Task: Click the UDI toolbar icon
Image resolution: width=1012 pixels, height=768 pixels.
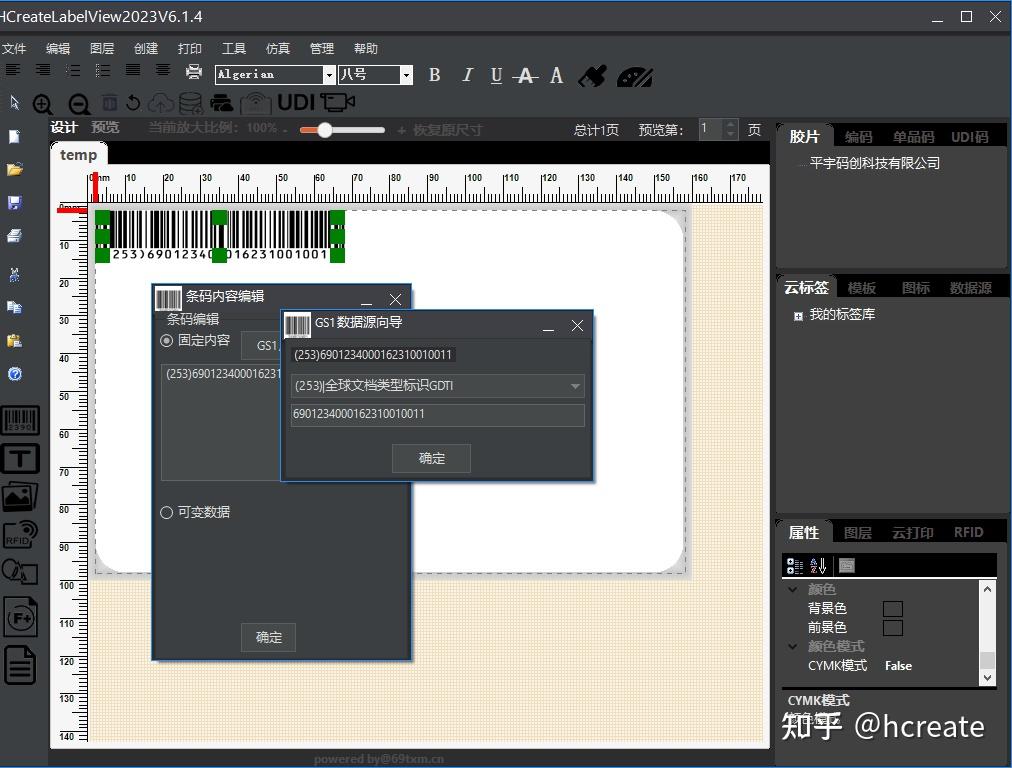Action: [x=296, y=102]
